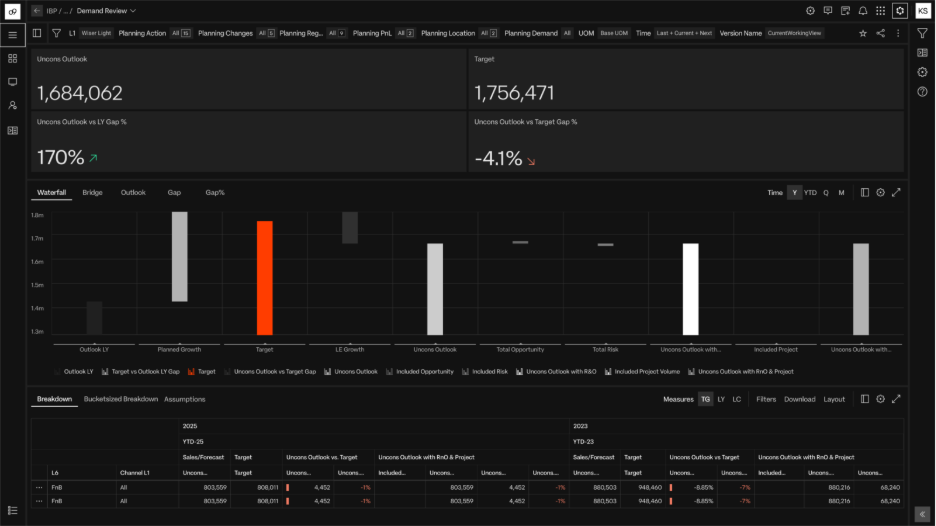Select the LY measures option
Viewport: 936px width, 526px height.
tap(721, 399)
